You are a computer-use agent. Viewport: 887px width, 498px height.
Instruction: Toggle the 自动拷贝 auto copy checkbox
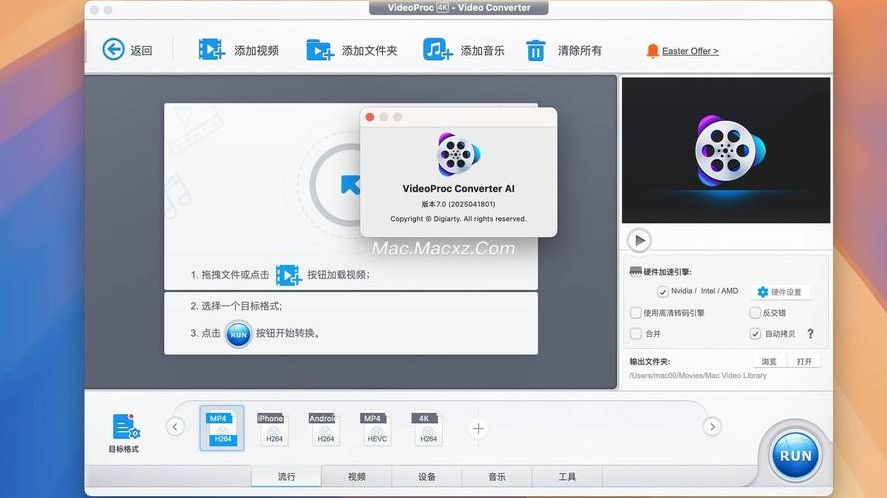tap(755, 333)
